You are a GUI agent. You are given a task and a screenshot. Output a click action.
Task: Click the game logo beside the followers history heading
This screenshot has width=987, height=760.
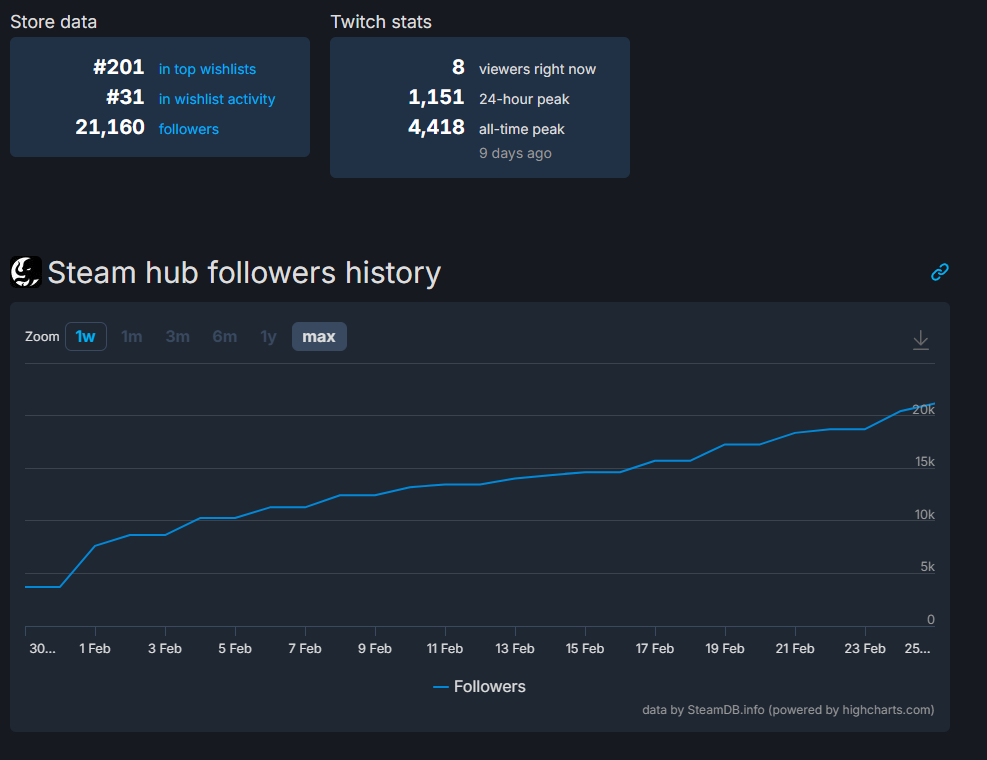pyautogui.click(x=26, y=272)
